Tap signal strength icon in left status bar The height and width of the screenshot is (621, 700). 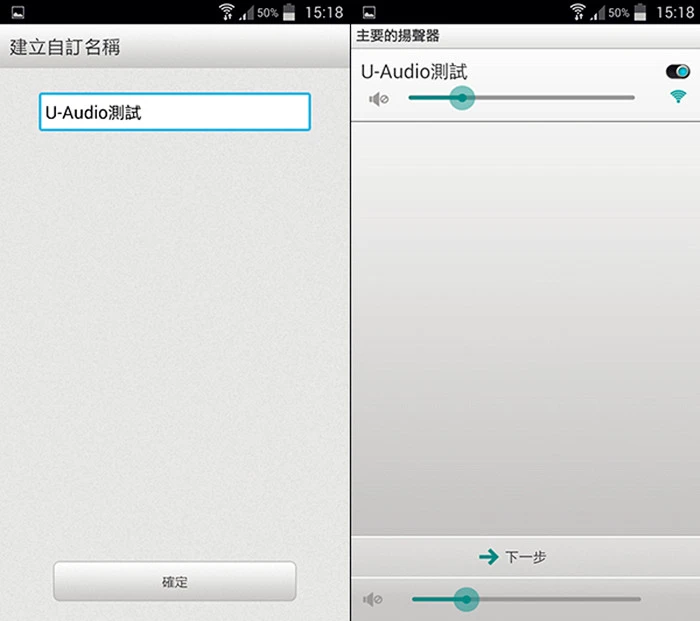(246, 13)
